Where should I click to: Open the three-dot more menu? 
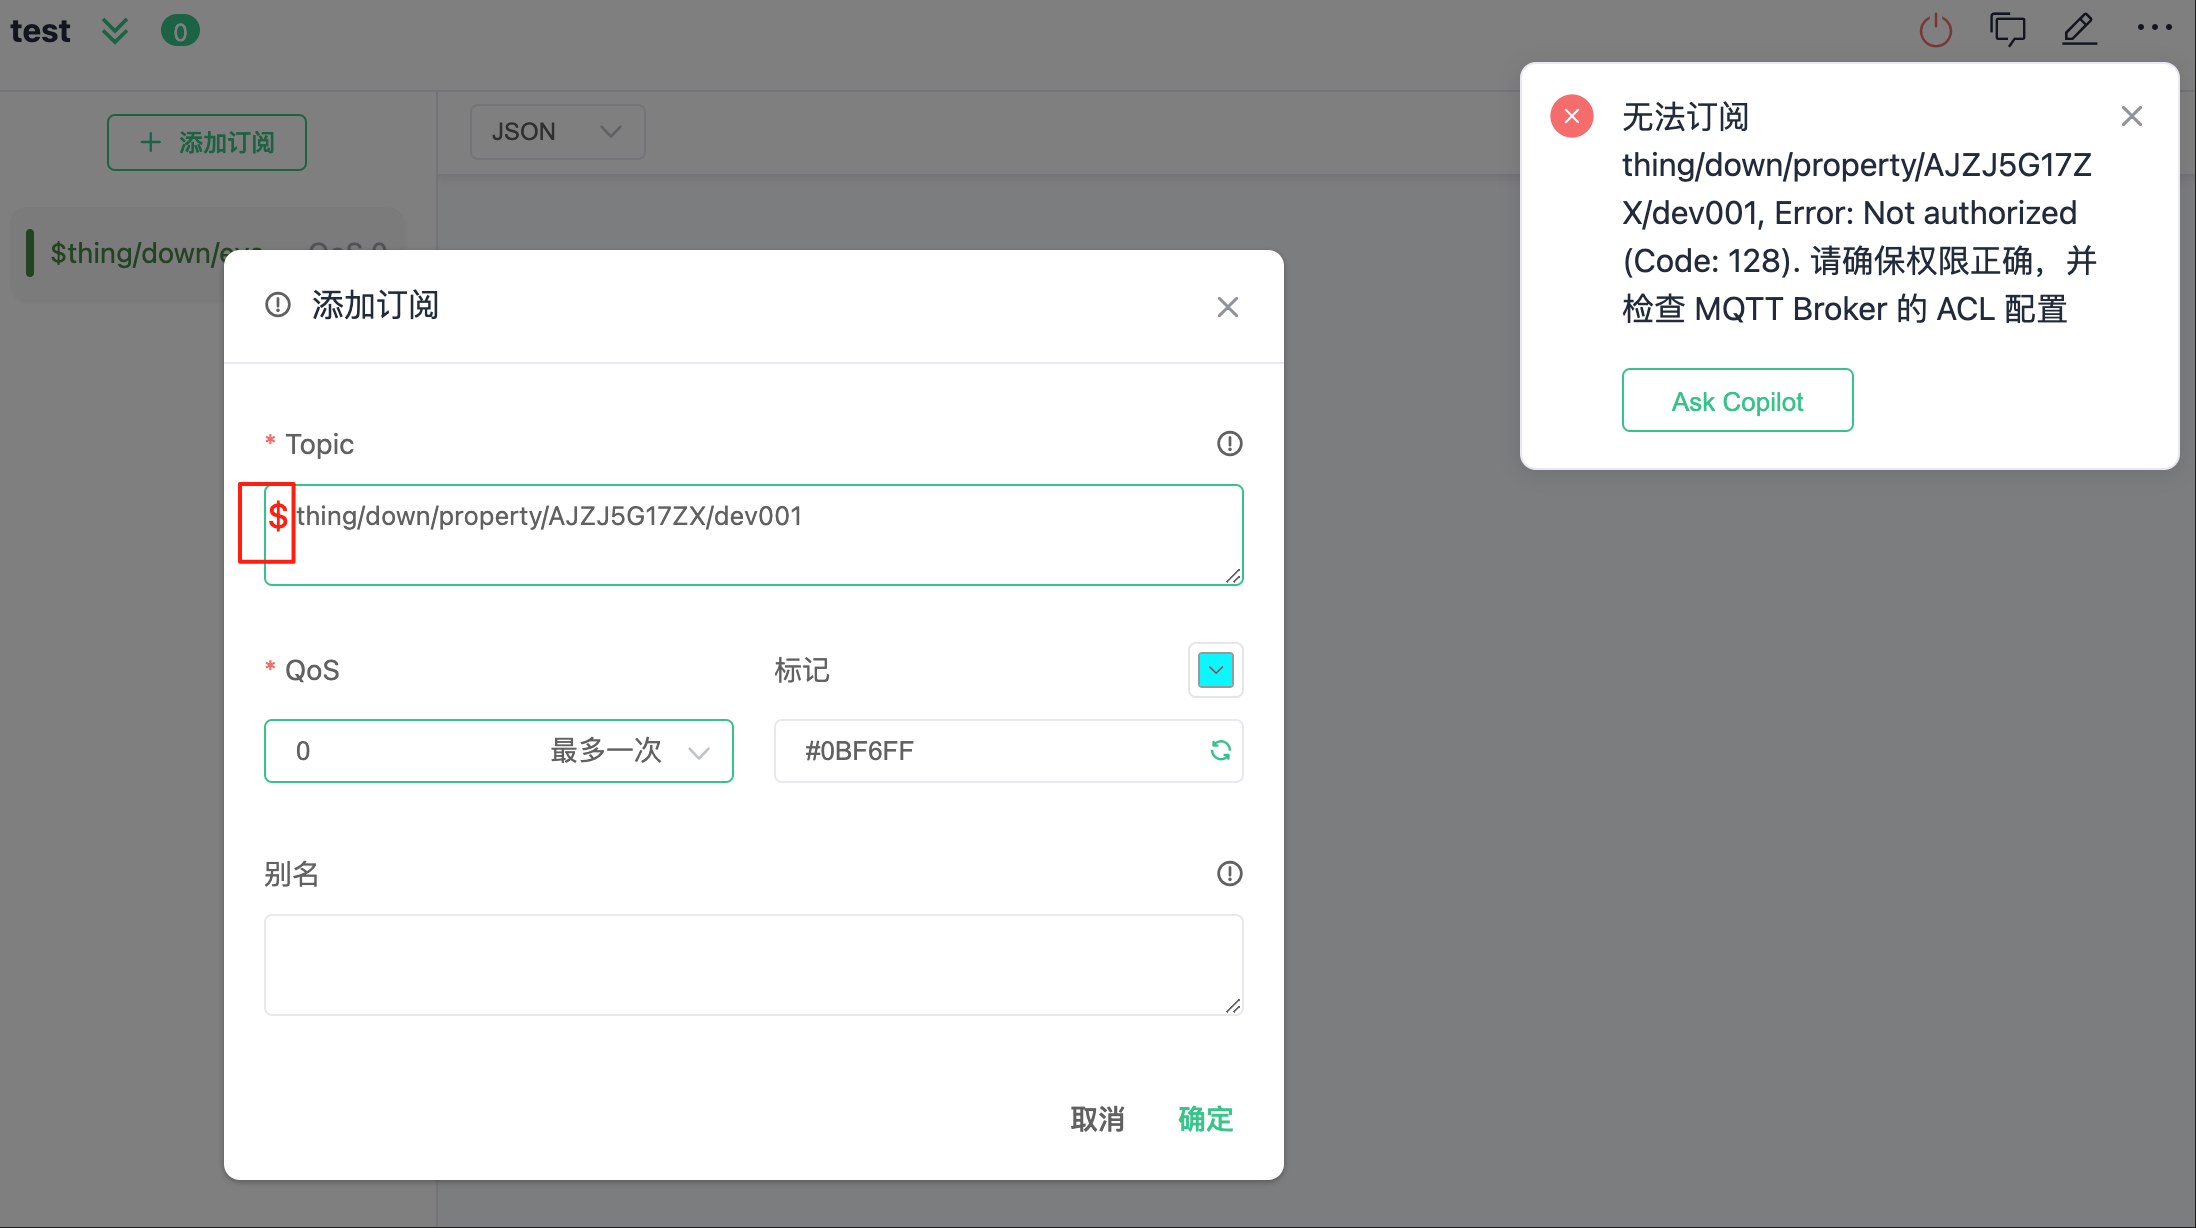pos(2153,28)
